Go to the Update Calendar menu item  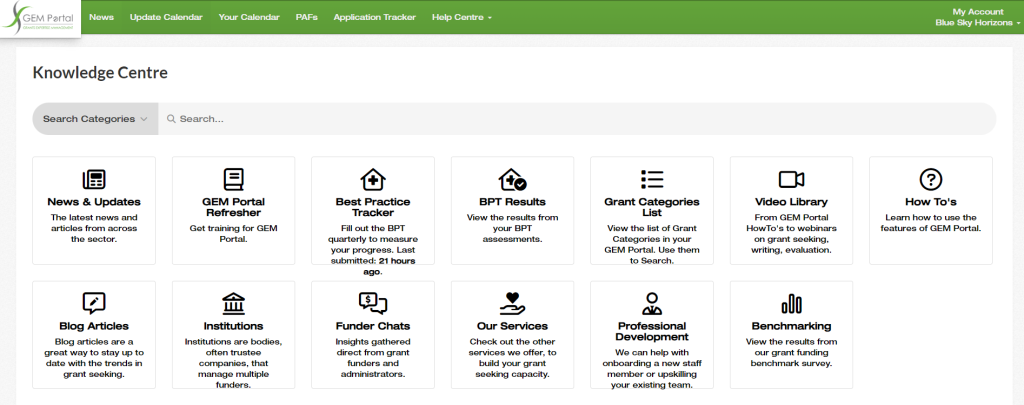[166, 18]
